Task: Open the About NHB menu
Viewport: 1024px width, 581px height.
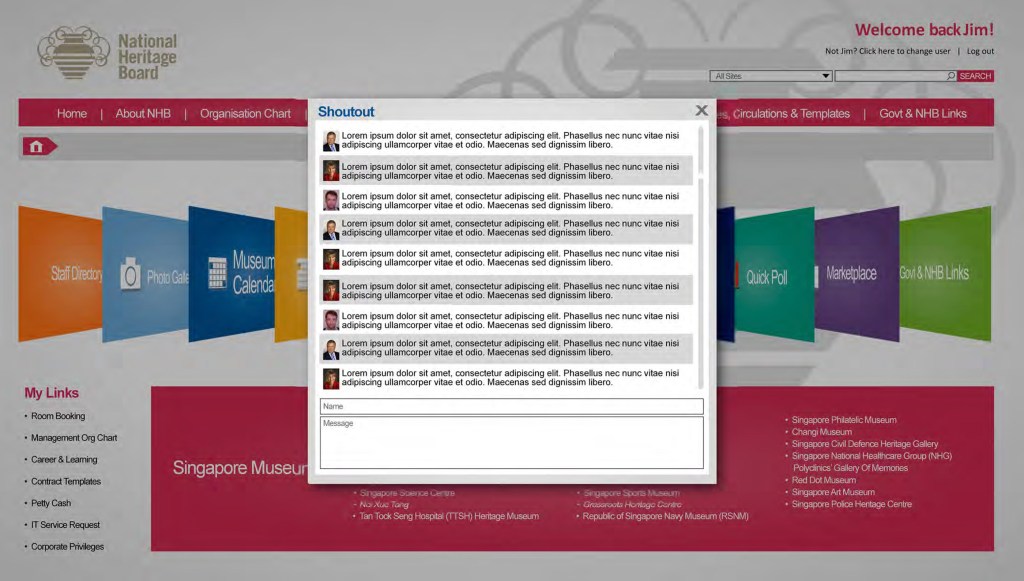Action: 143,113
